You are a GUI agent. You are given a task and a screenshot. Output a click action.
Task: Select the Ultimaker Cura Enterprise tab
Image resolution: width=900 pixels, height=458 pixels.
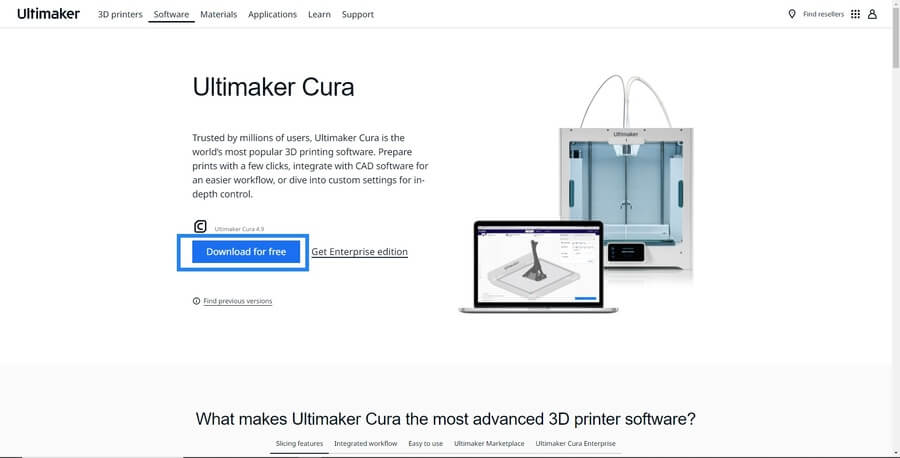tap(575, 444)
